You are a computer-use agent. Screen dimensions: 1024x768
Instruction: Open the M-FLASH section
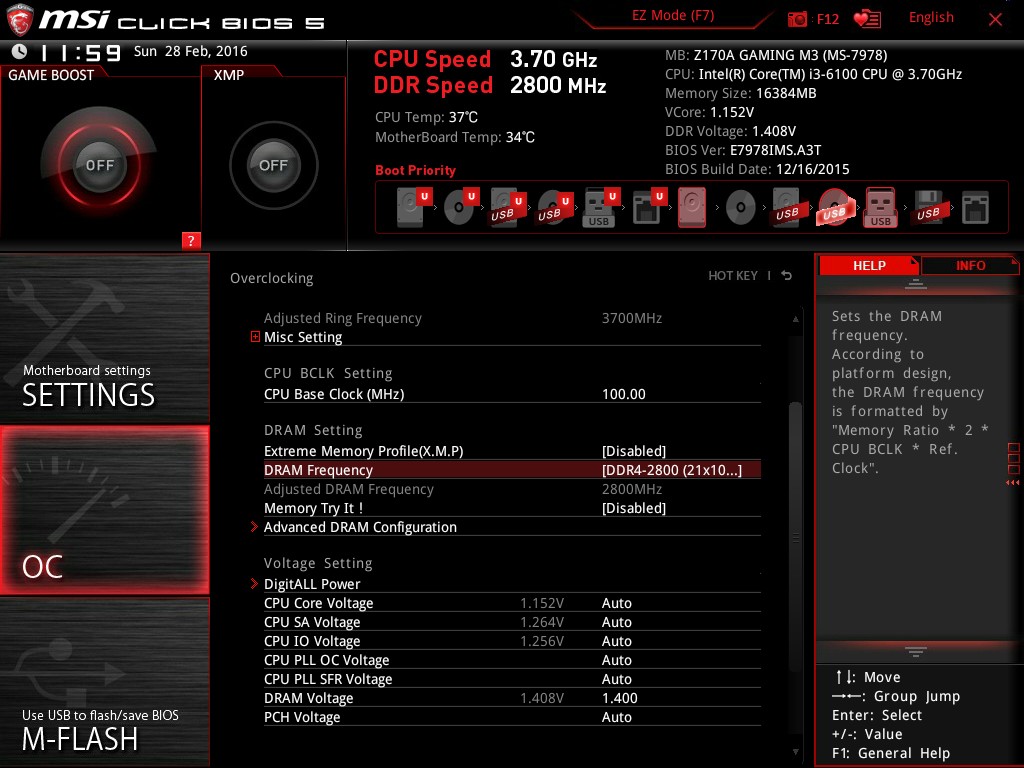tap(104, 682)
